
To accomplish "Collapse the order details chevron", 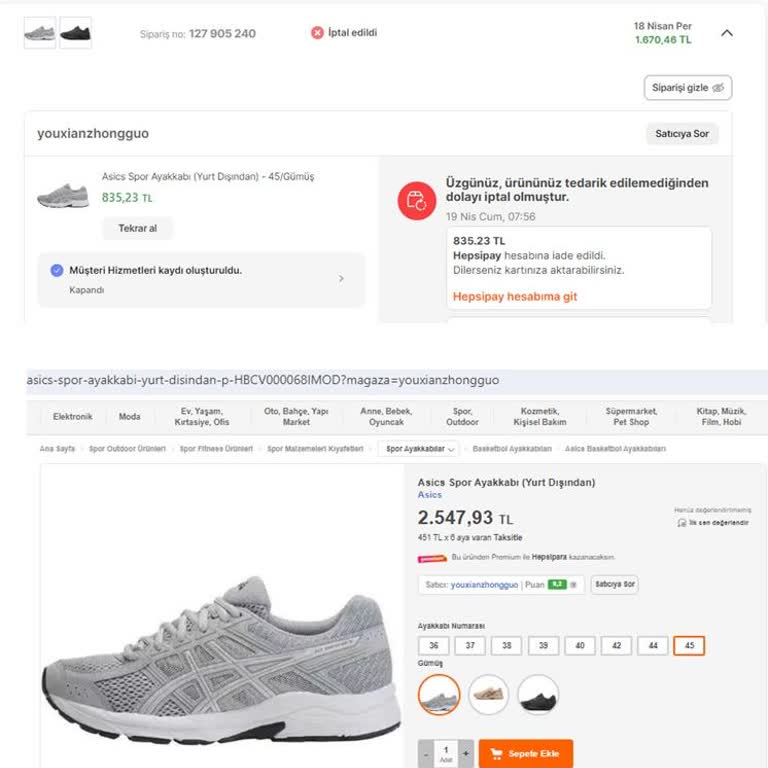I will (x=727, y=33).
